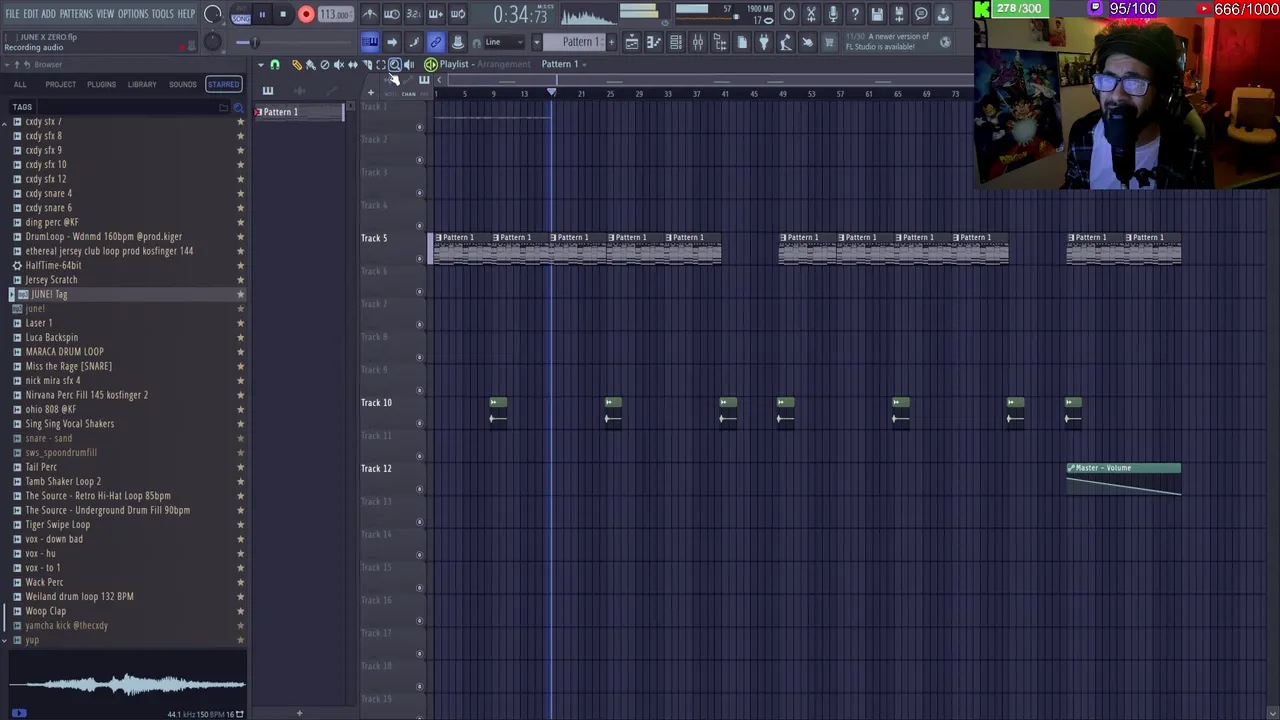Click the one-click audio recording microphone icon

(x=833, y=14)
